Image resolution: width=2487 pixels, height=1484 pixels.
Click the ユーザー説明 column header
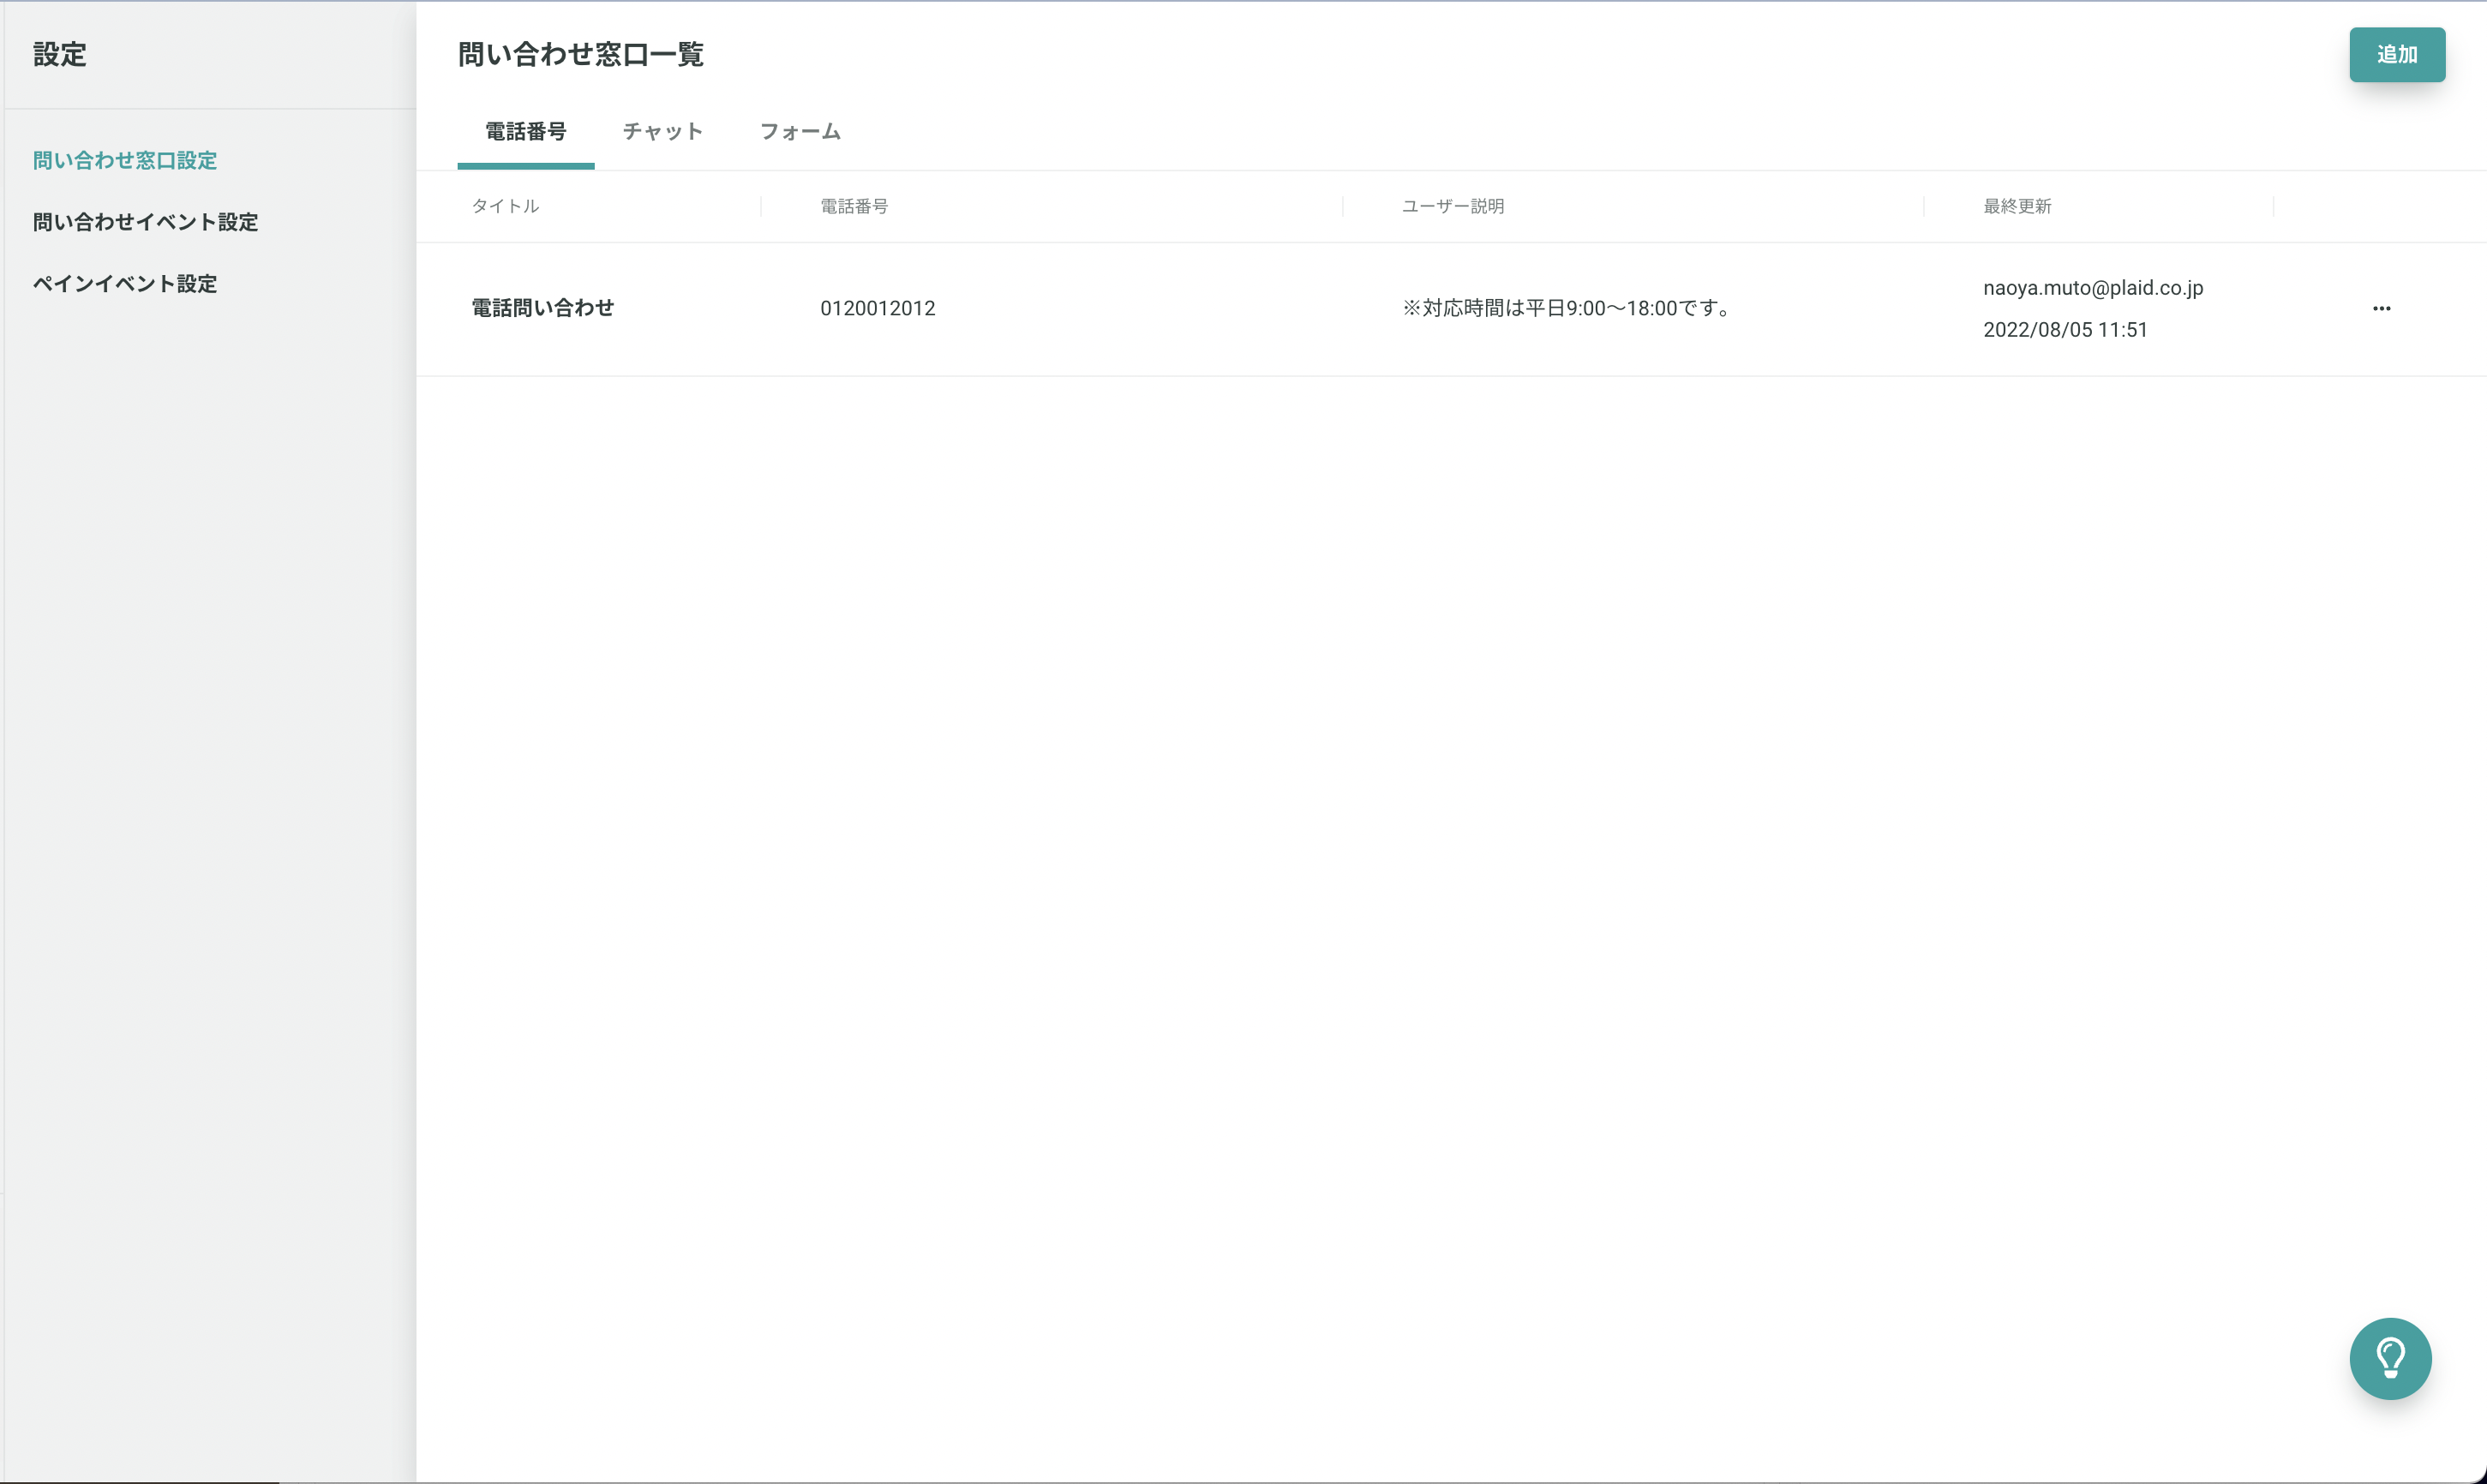point(1453,206)
